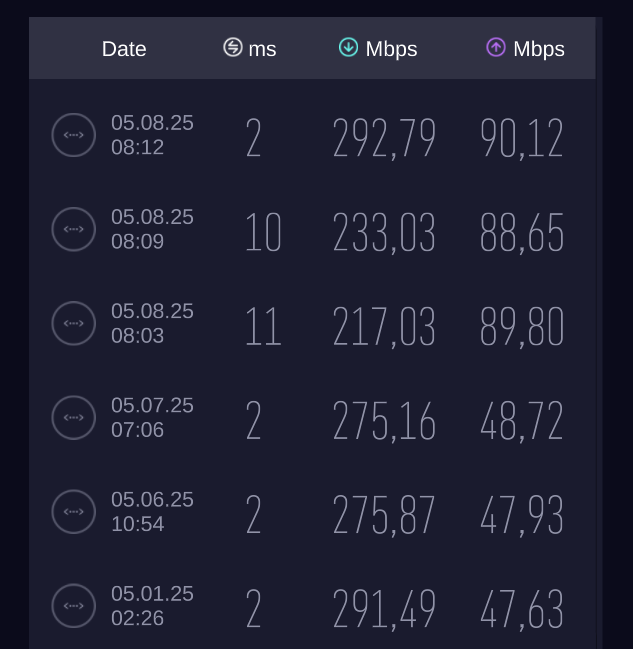Image resolution: width=633 pixels, height=649 pixels.
Task: Select the 89,80 upload speed value
Action: pyautogui.click(x=522, y=327)
